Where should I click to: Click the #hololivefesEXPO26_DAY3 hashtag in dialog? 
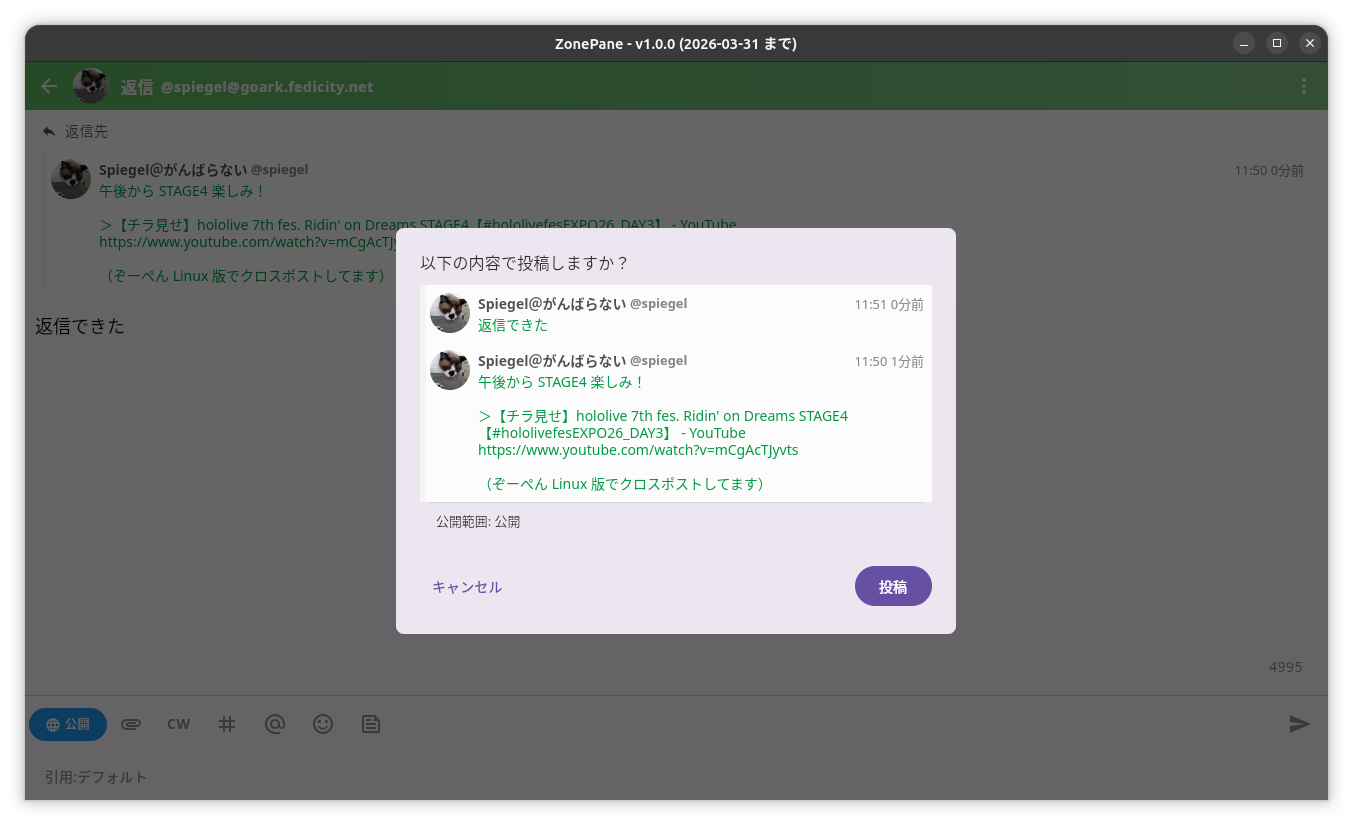579,433
